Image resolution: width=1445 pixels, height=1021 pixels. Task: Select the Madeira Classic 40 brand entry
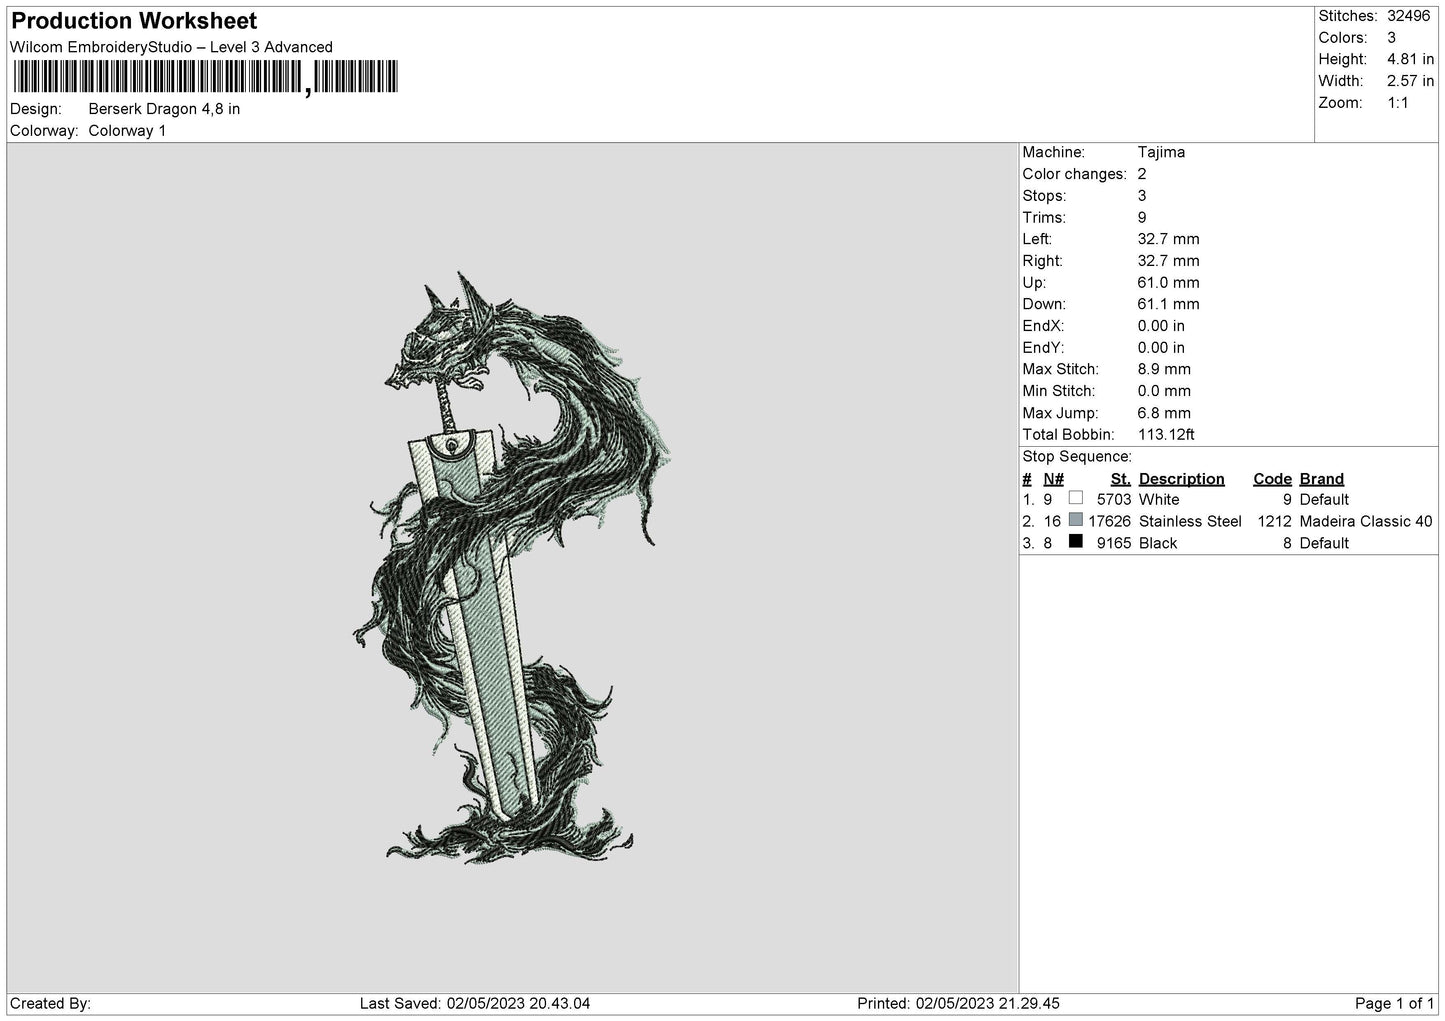point(1365,521)
